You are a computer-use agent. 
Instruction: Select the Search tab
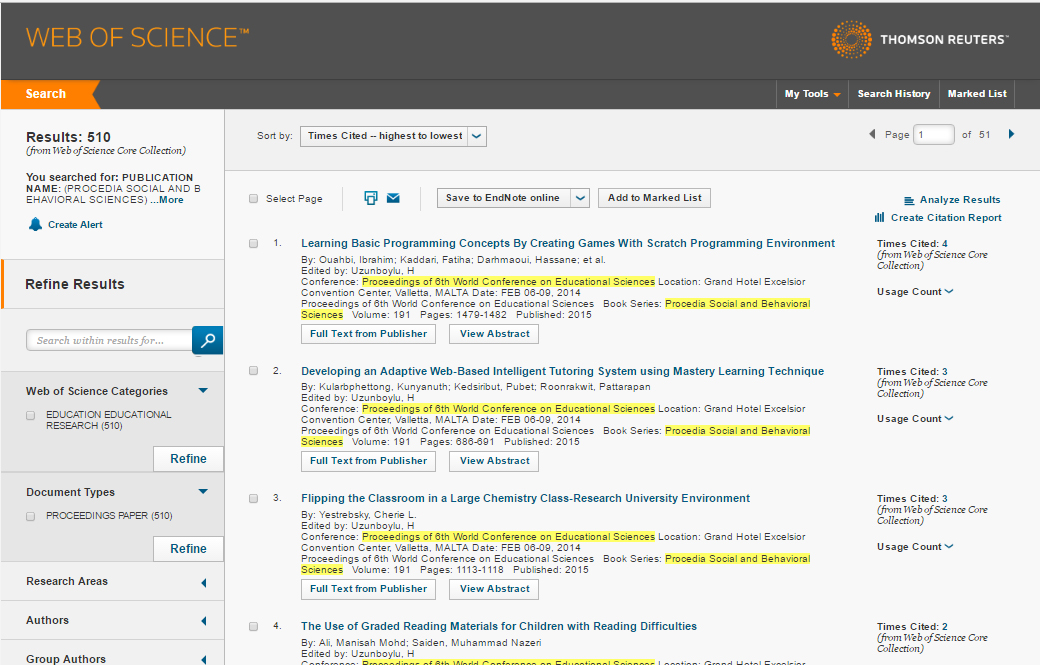click(46, 94)
